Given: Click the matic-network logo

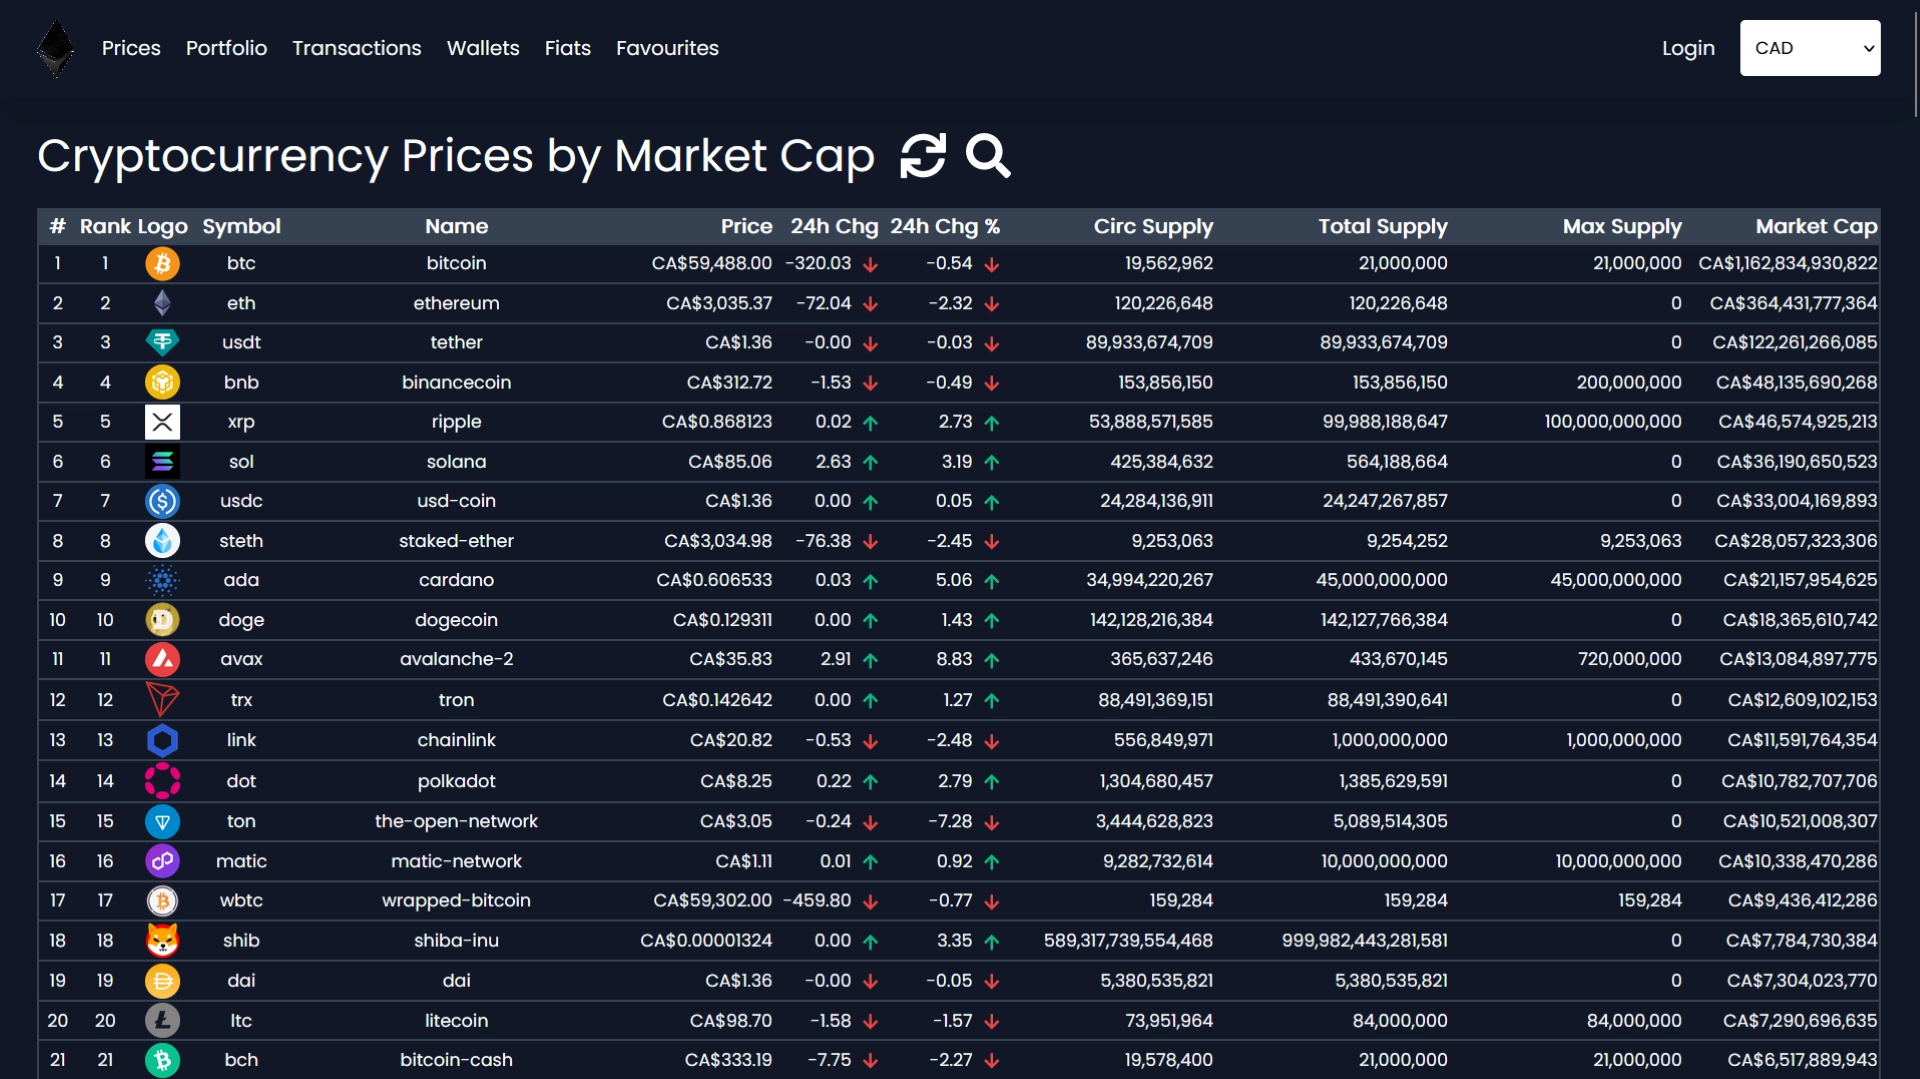Looking at the screenshot, I should pos(162,861).
